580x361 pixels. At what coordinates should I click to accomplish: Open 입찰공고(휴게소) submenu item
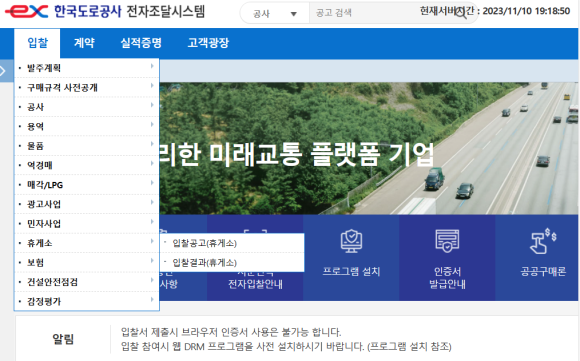pos(232,243)
